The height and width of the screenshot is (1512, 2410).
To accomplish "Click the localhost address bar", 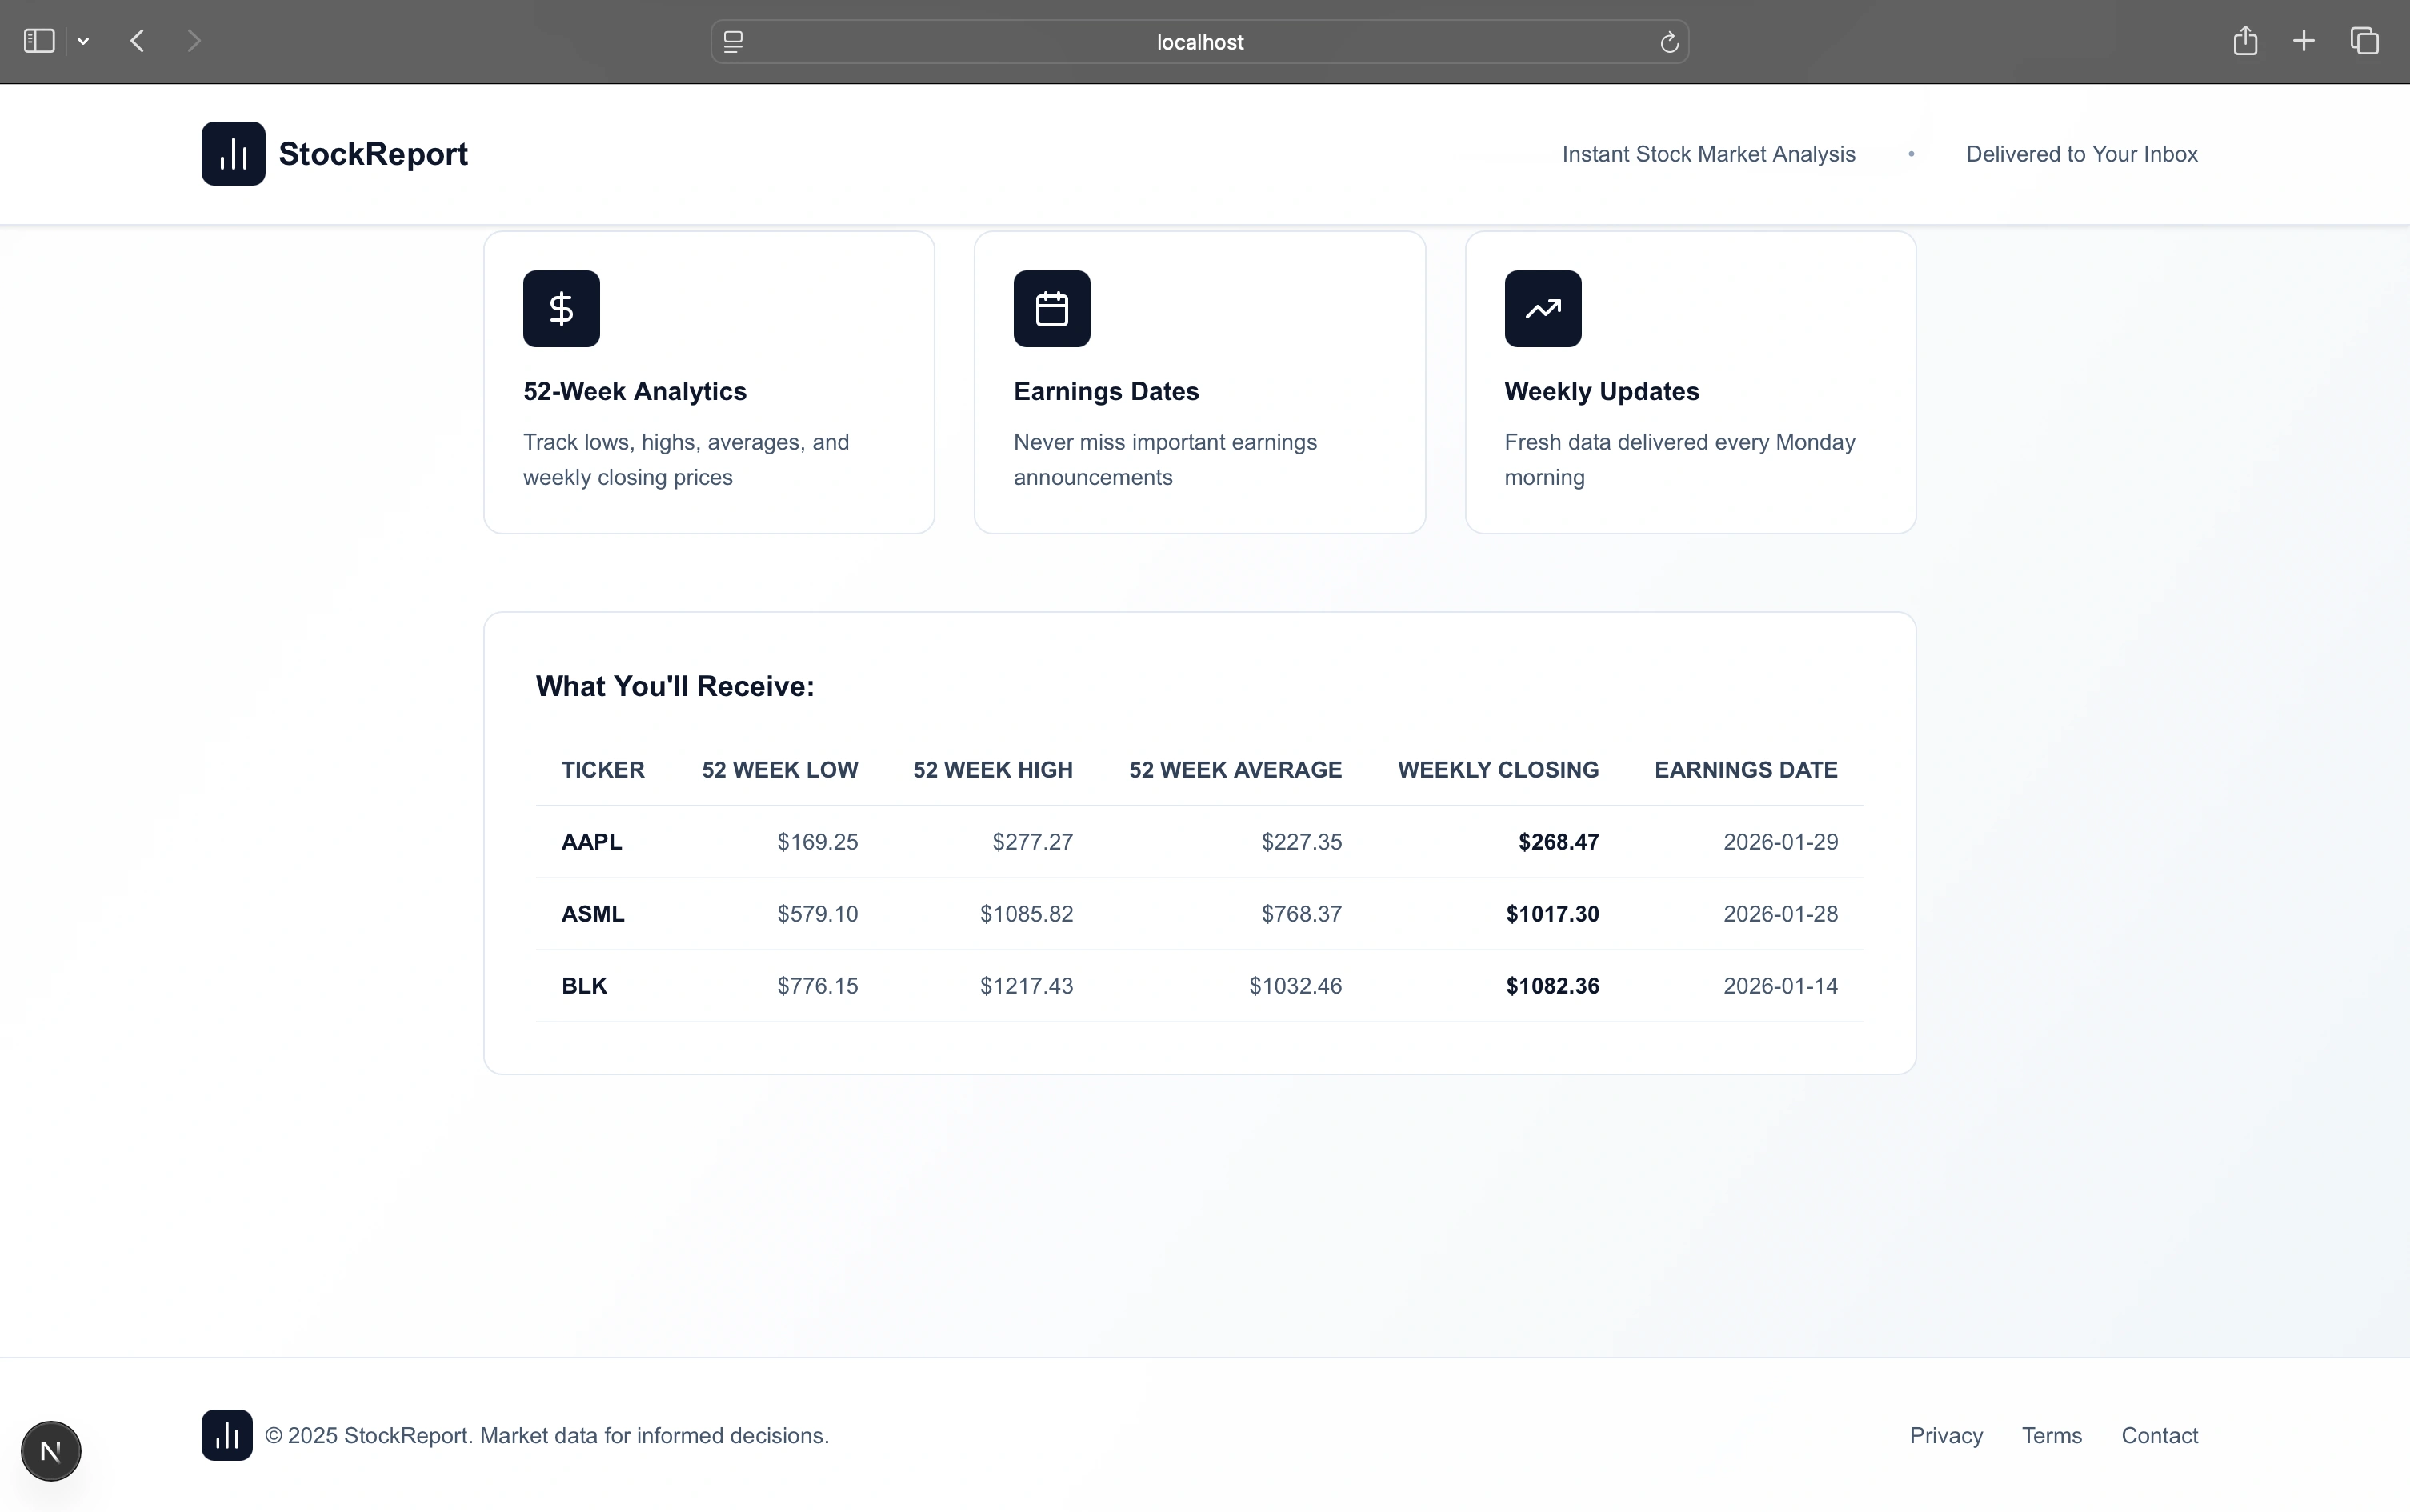I will (1199, 42).
